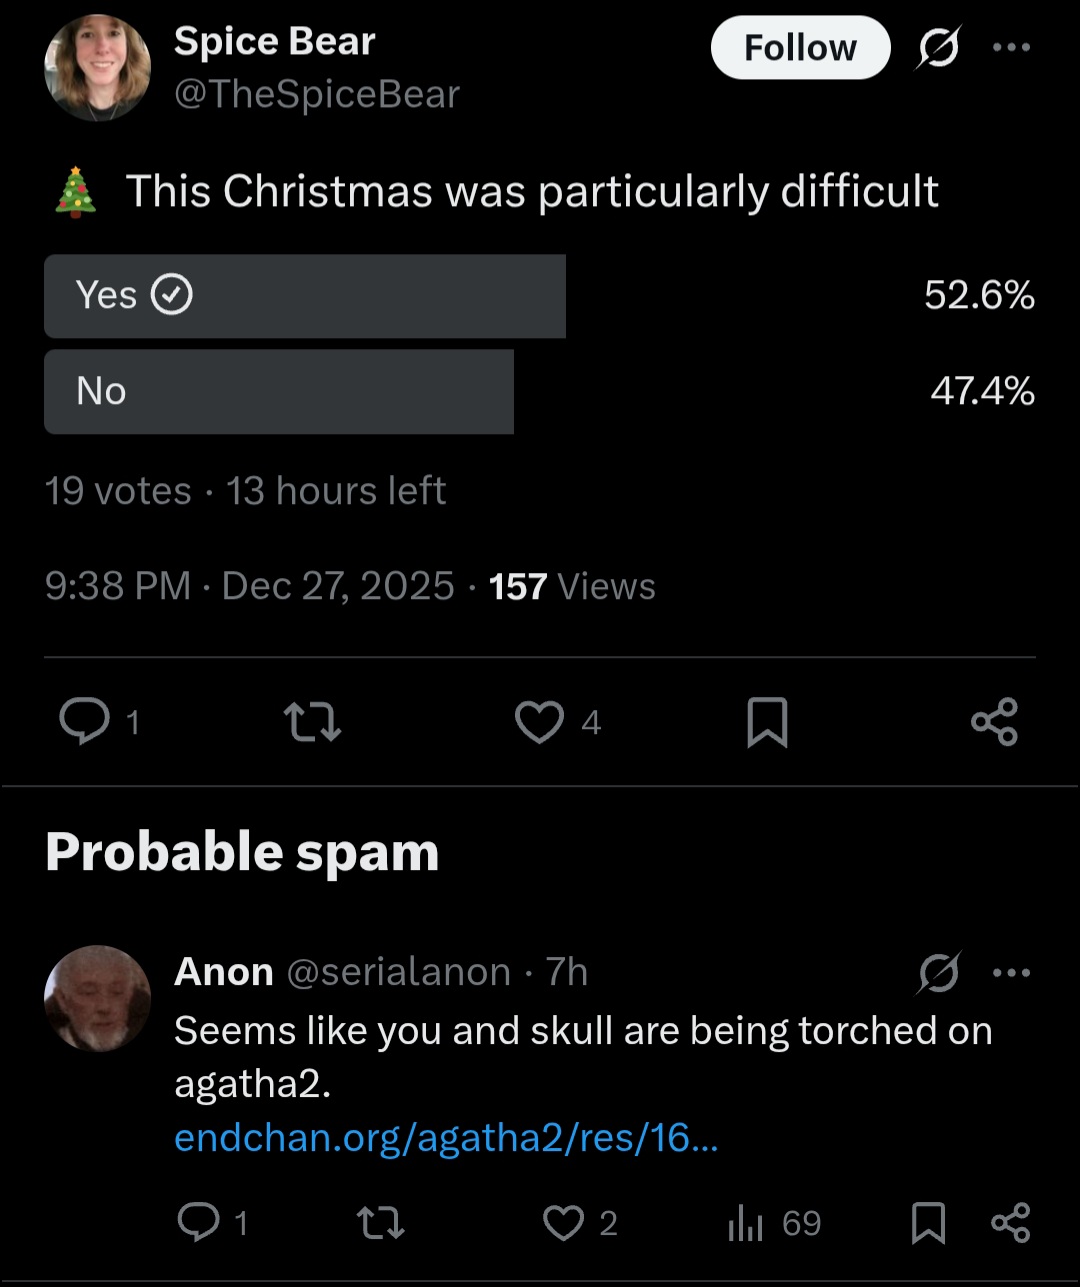Follow Spice Bear

coord(800,48)
